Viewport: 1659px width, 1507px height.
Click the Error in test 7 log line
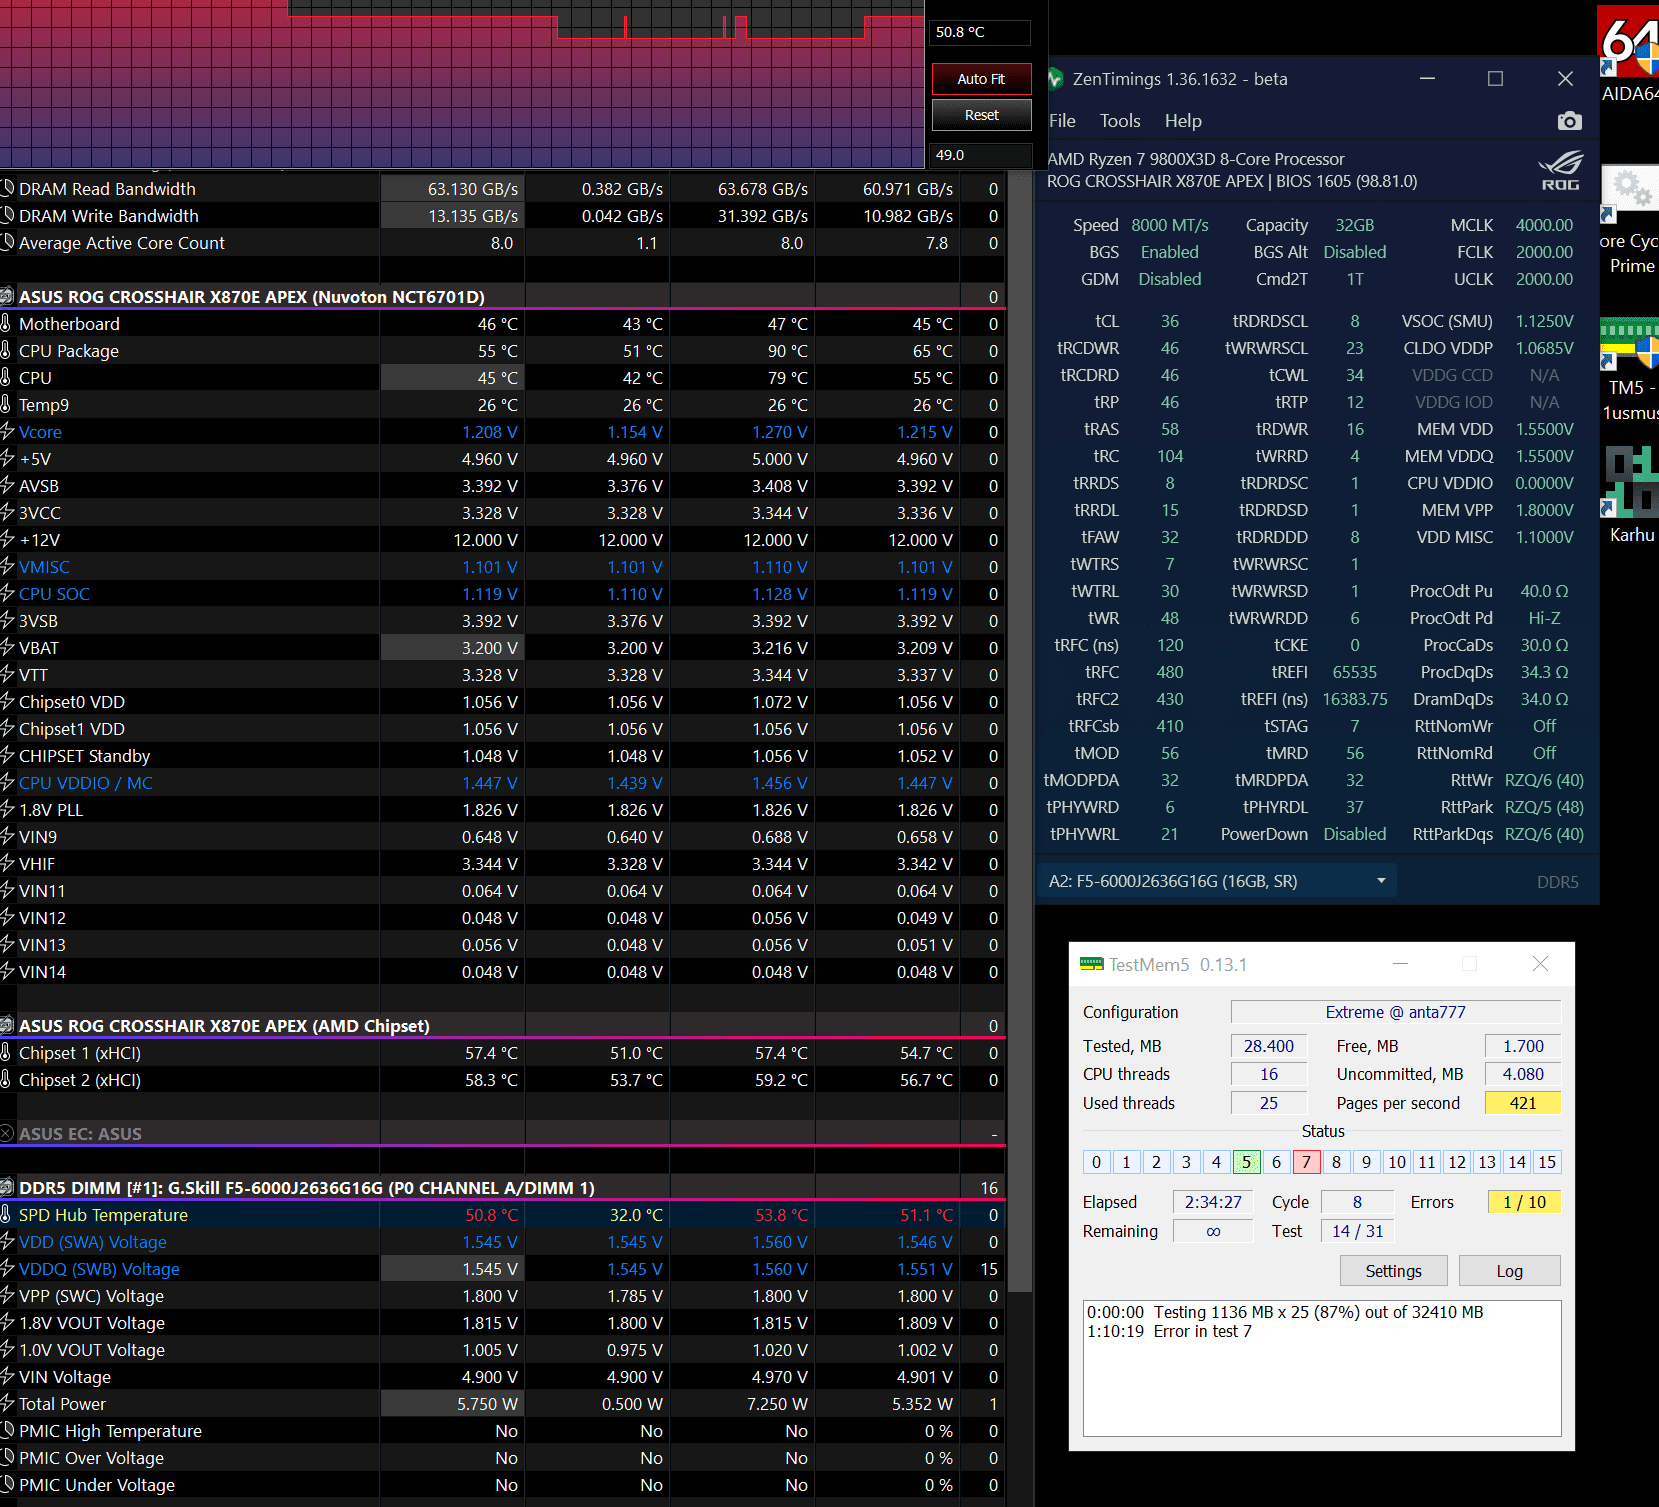(1169, 1331)
